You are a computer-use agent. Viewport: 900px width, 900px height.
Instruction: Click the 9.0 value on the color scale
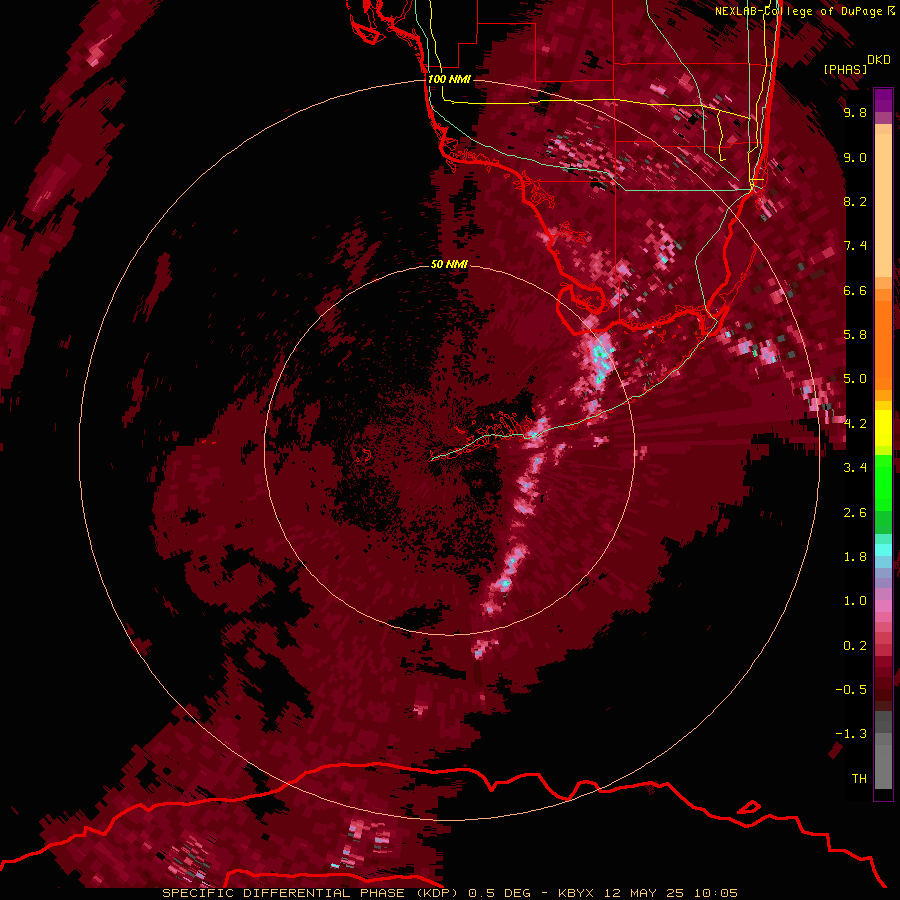(855, 157)
